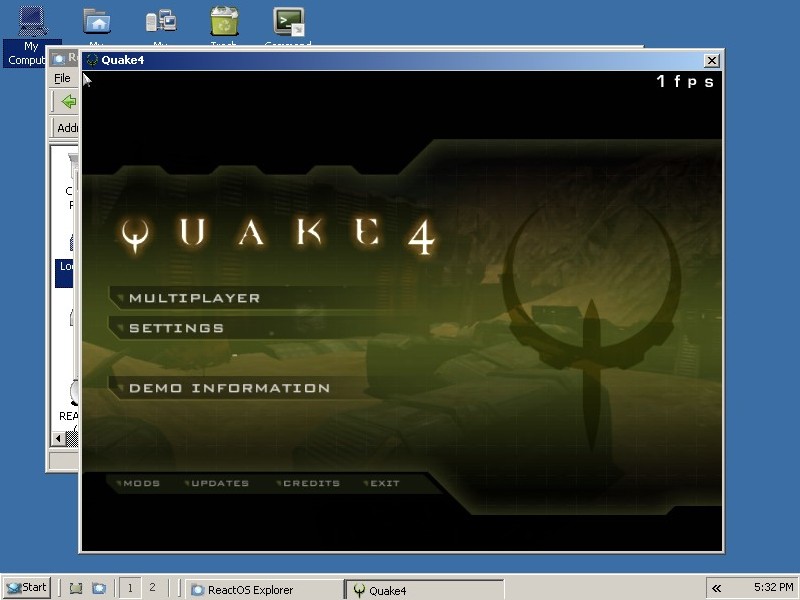Open Demo Information
This screenshot has width=800, height=600.
pos(229,388)
